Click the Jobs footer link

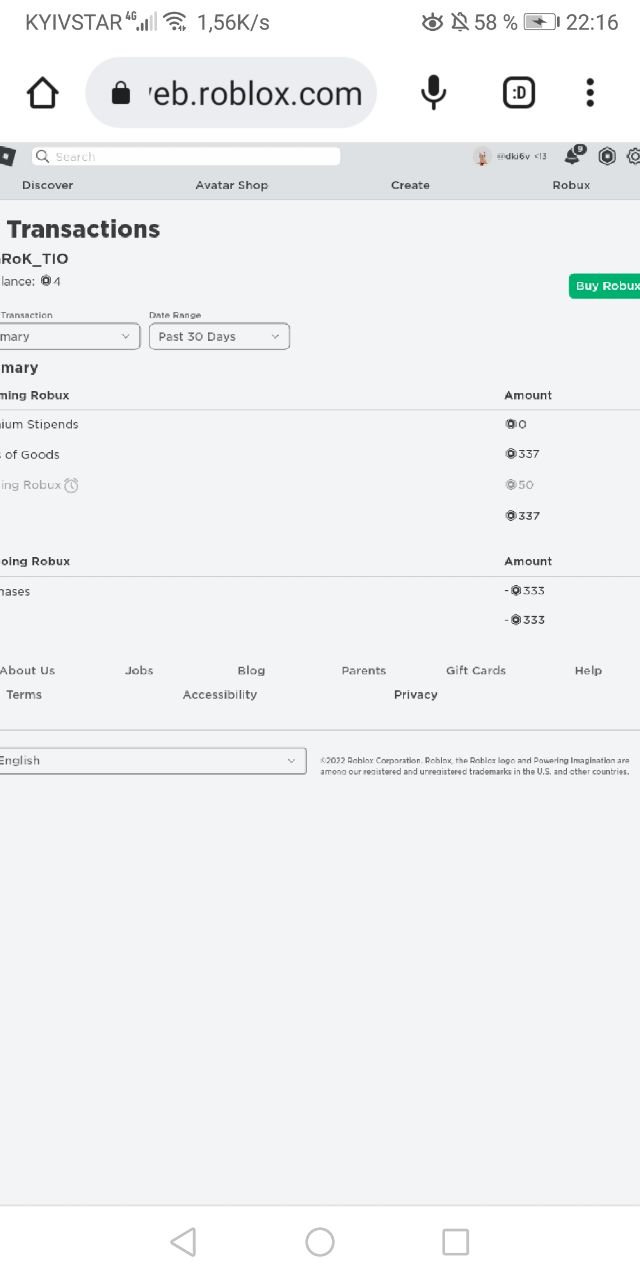point(139,671)
